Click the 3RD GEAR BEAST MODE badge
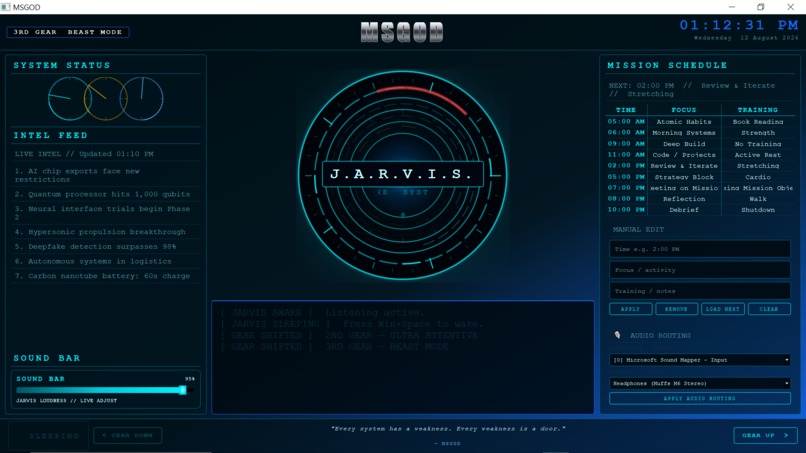The height and width of the screenshot is (453, 806). 68,32
